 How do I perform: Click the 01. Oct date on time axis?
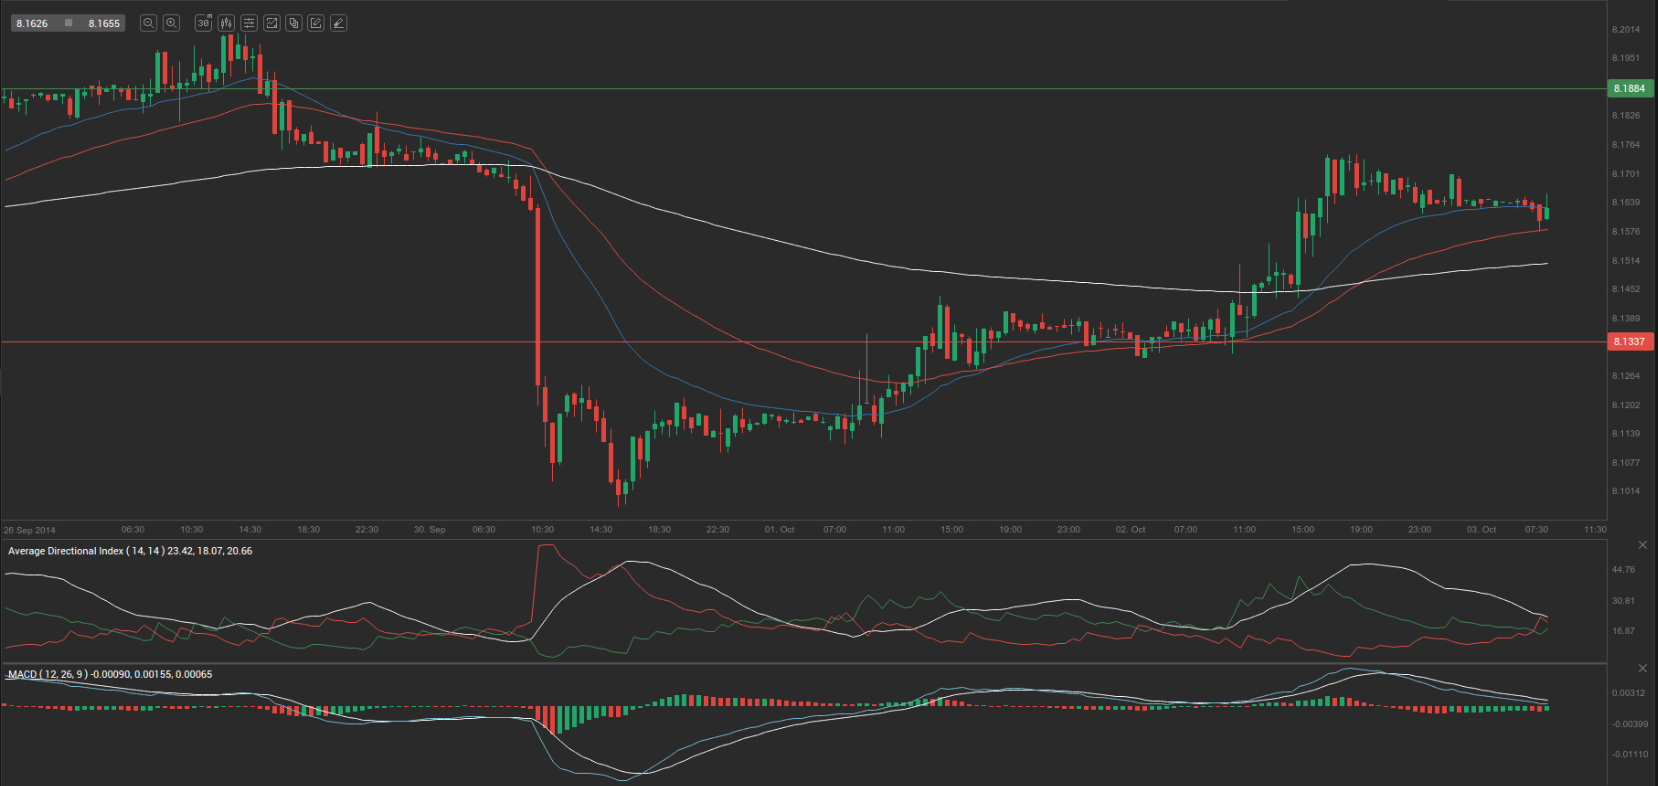[x=780, y=529]
